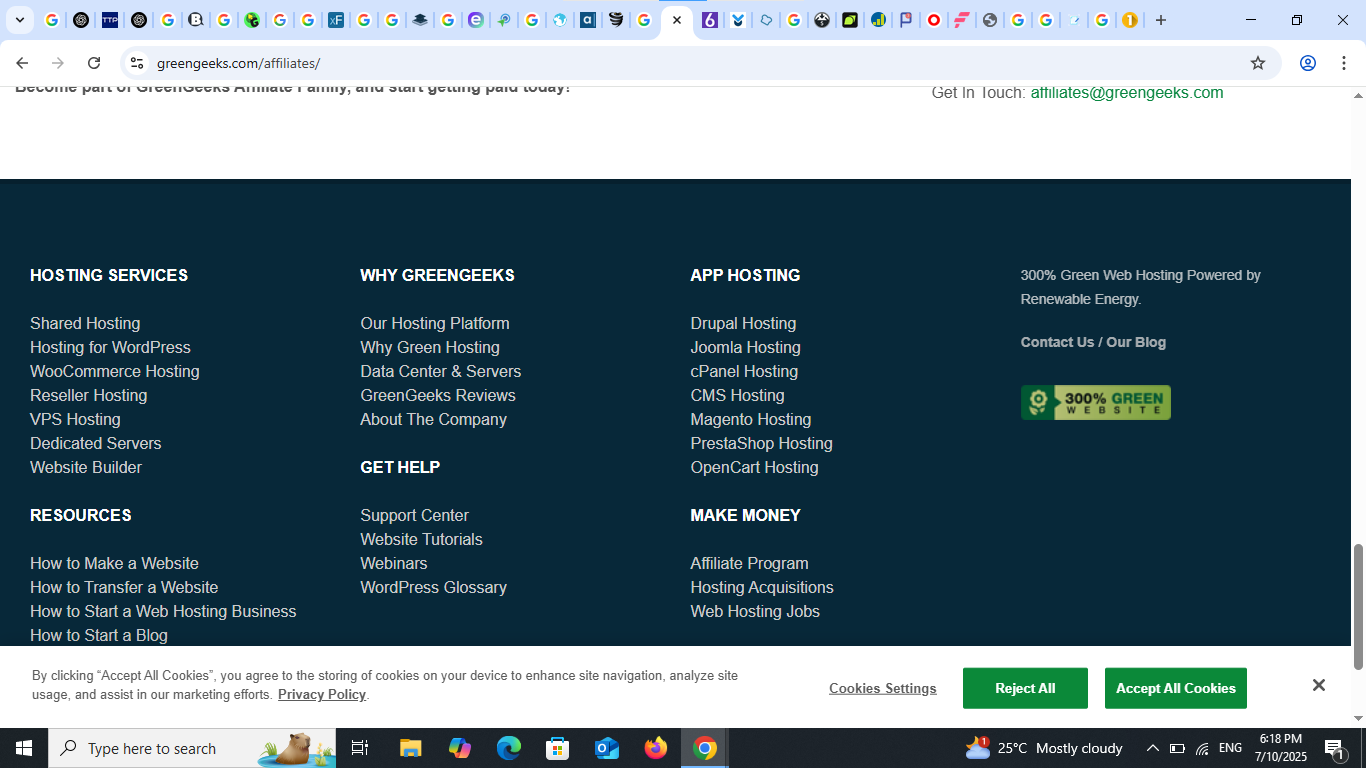Open the Our Blog footer link

pos(1136,342)
